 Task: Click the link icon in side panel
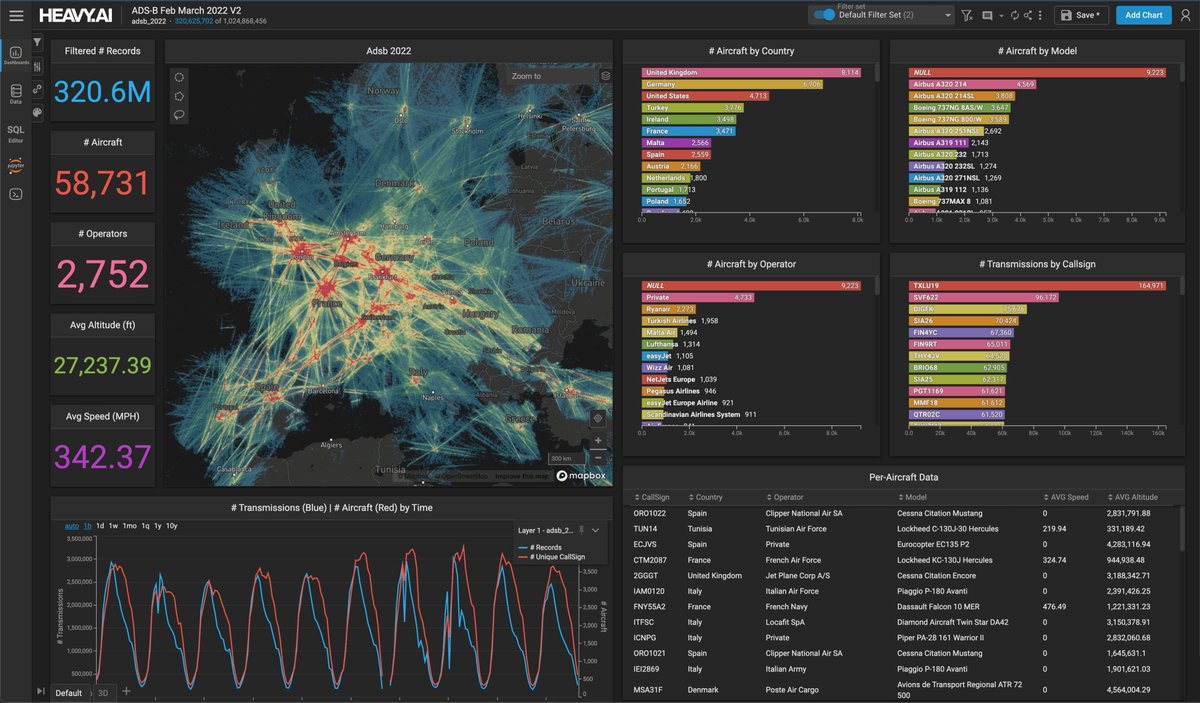click(x=38, y=89)
